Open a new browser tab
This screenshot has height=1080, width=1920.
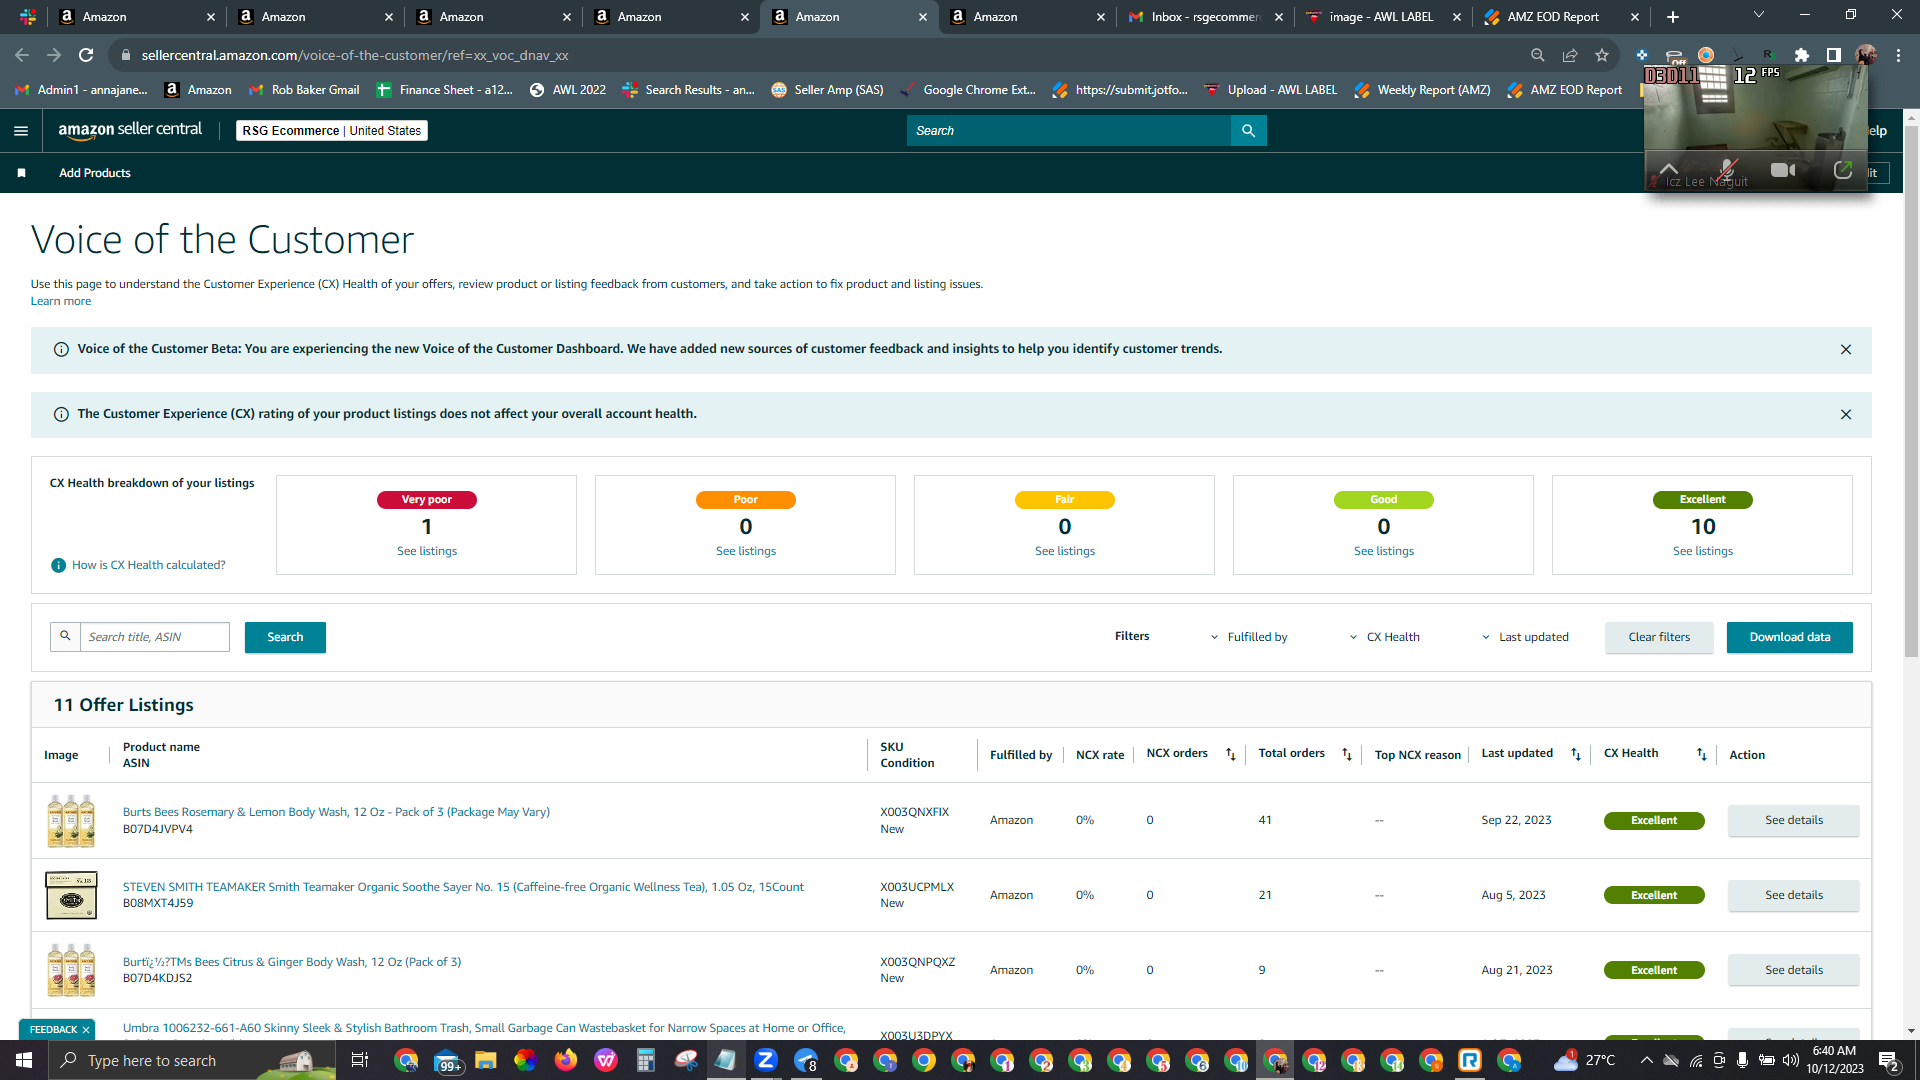coord(1673,17)
